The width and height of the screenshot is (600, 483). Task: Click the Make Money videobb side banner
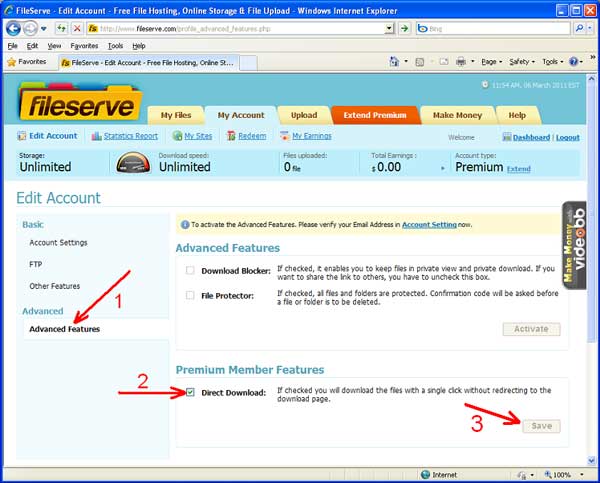tap(574, 245)
